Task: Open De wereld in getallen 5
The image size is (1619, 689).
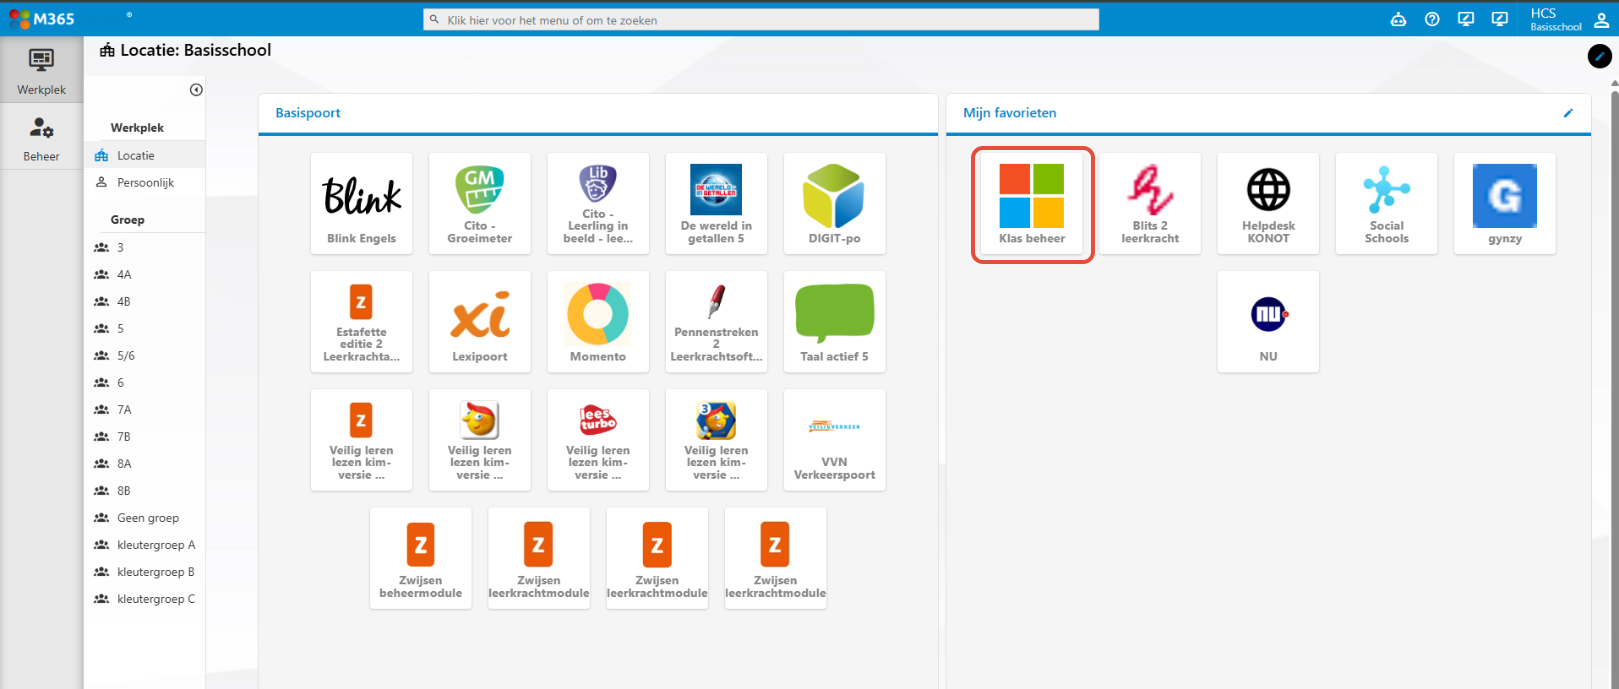Action: pos(716,203)
